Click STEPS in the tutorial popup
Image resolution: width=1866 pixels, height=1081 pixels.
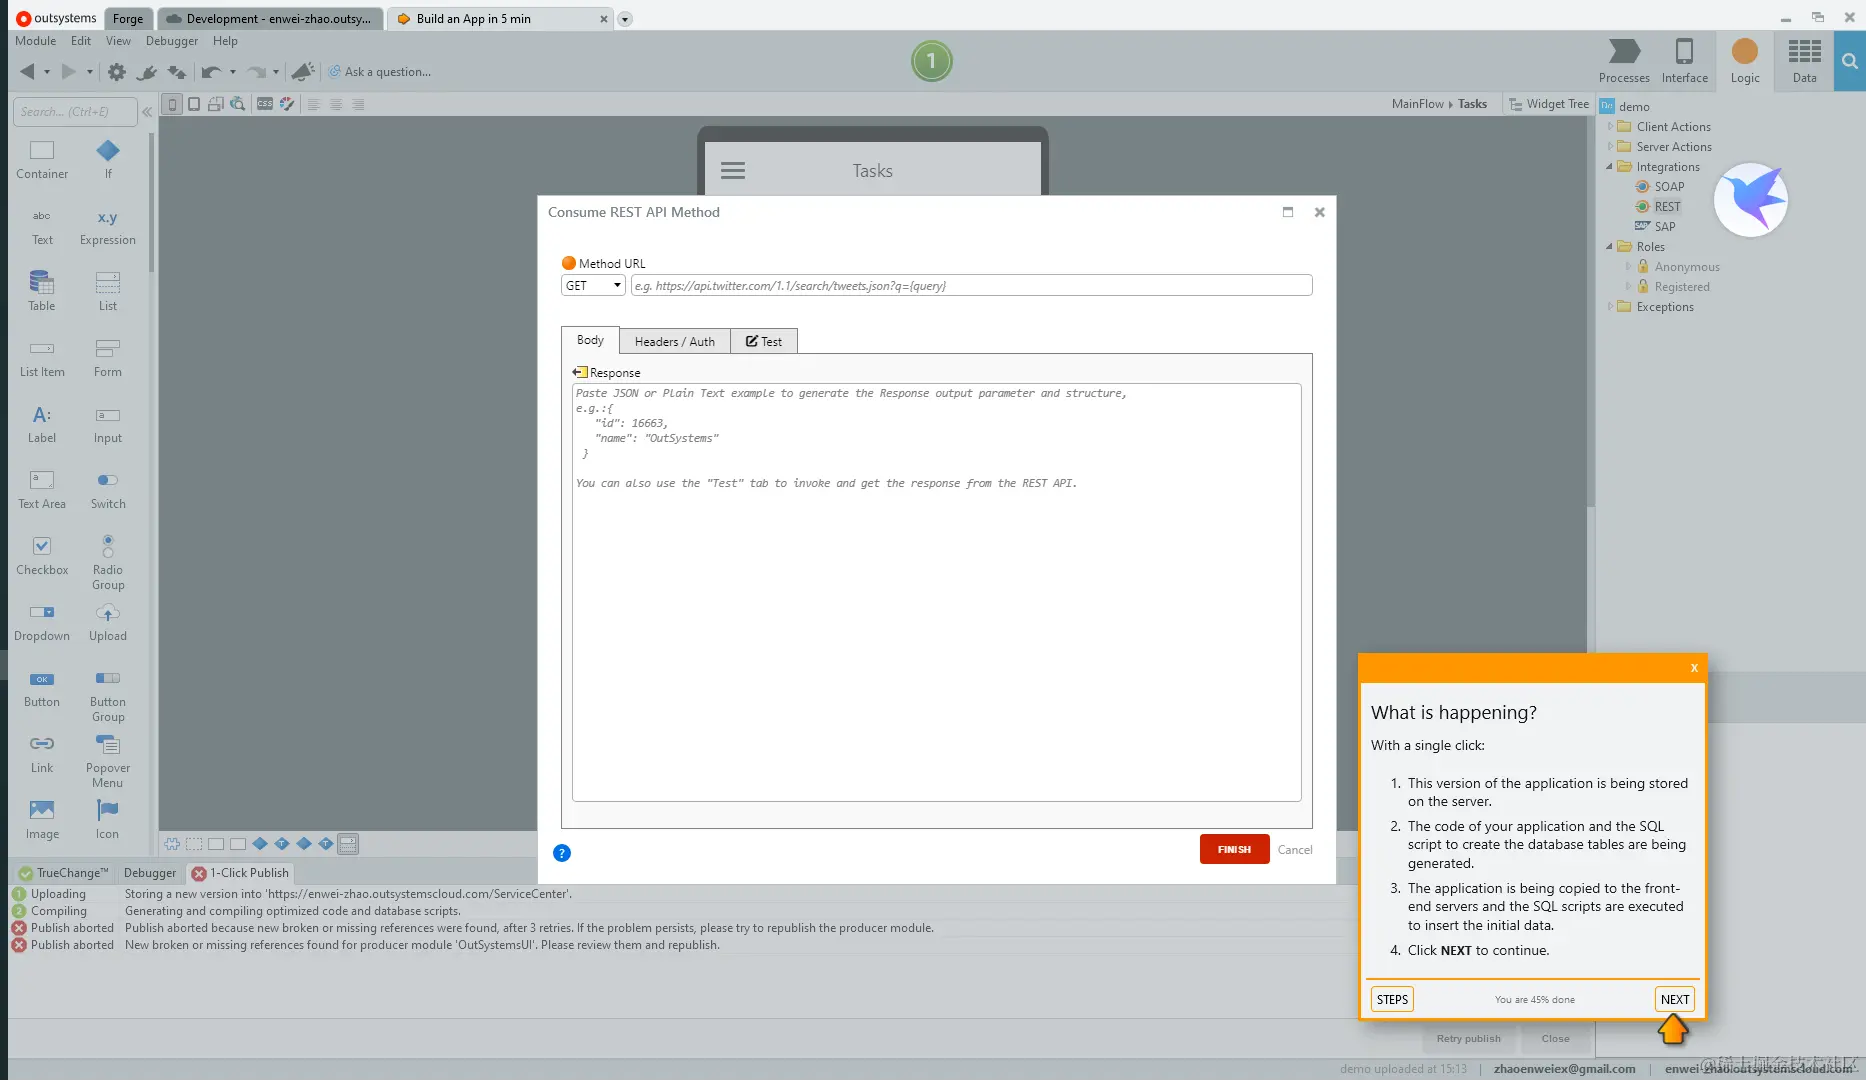pyautogui.click(x=1392, y=999)
